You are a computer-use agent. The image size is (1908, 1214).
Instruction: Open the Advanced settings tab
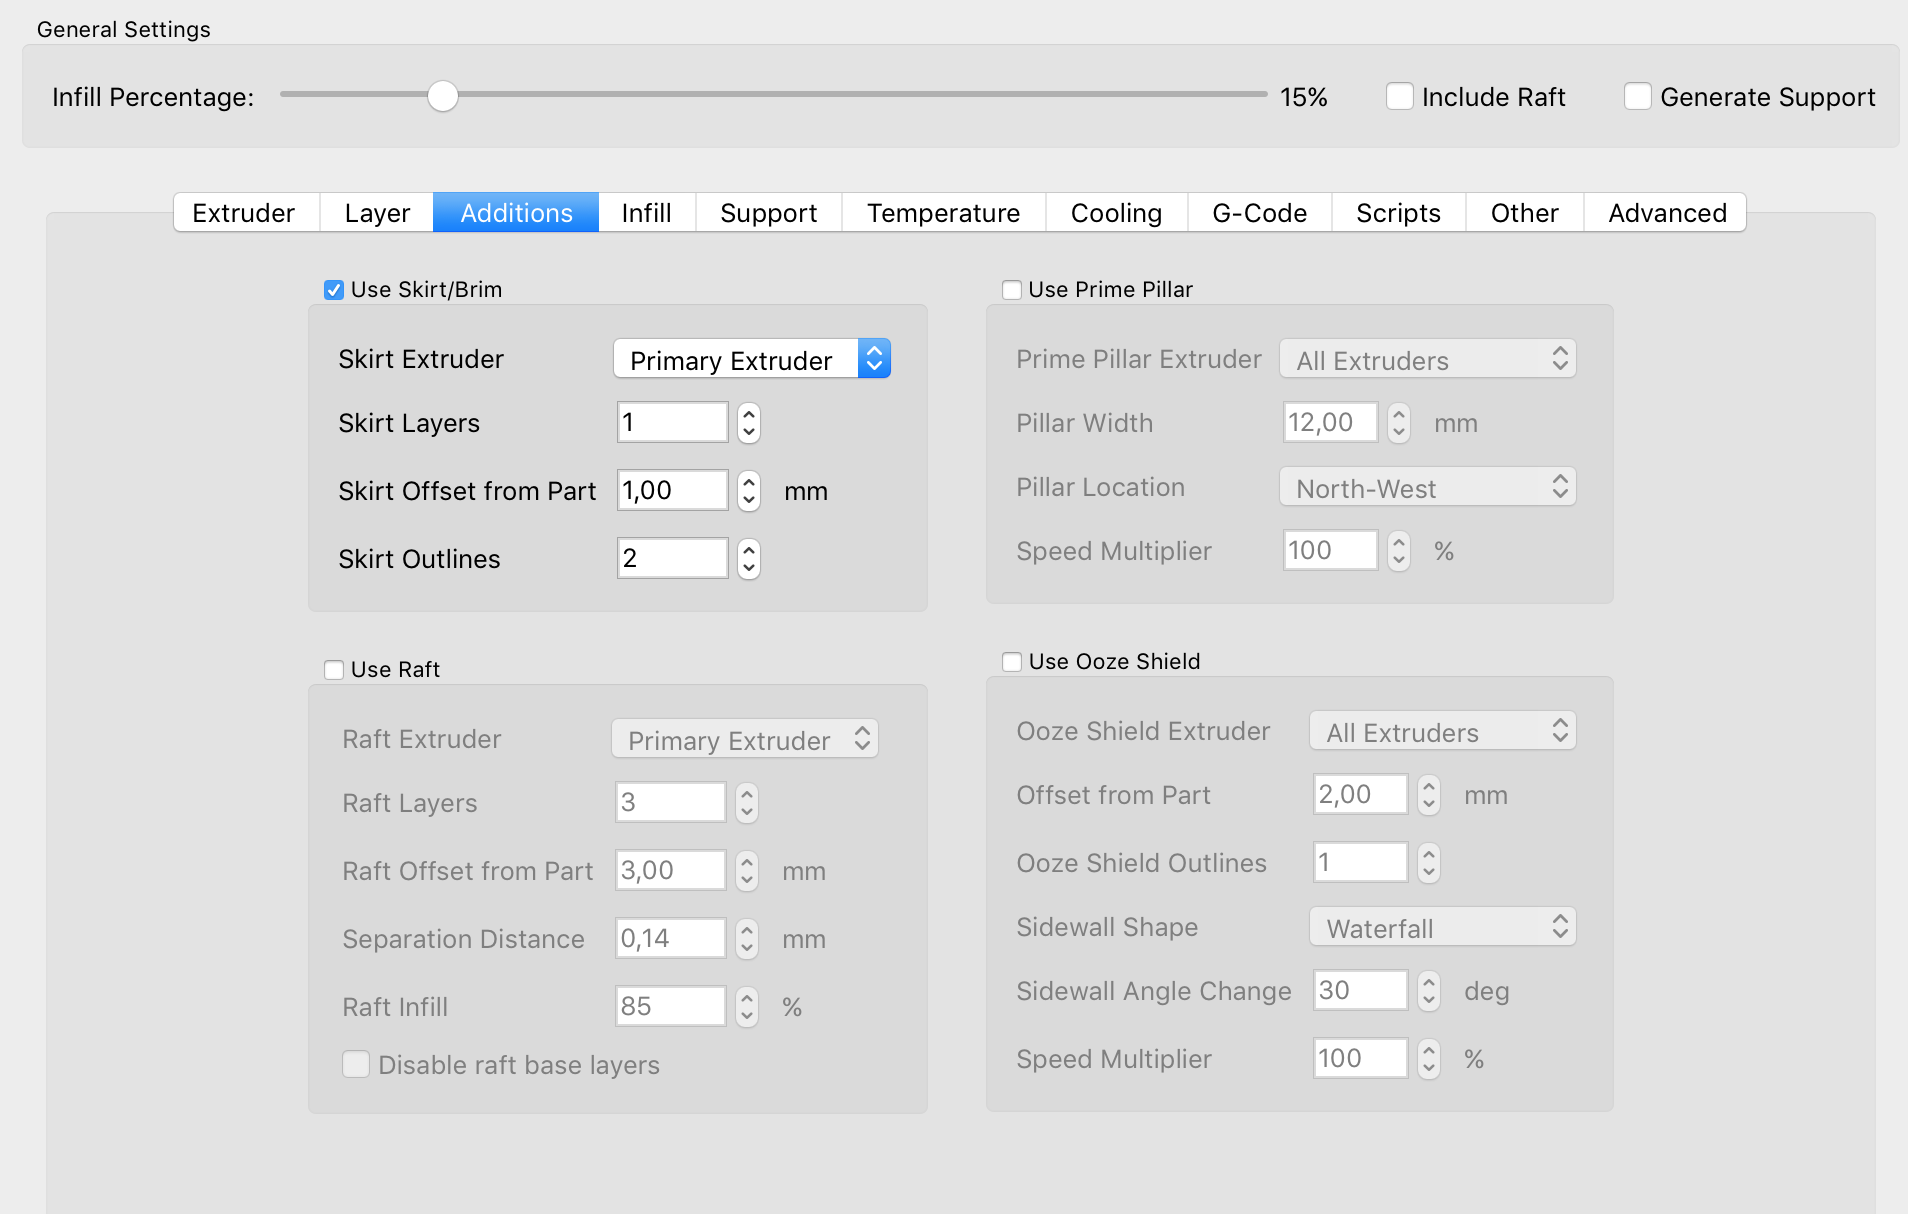click(1667, 213)
